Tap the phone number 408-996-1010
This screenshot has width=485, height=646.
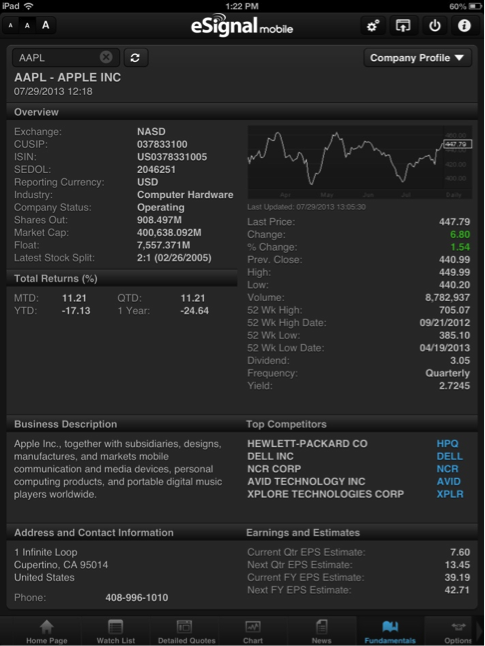136,597
